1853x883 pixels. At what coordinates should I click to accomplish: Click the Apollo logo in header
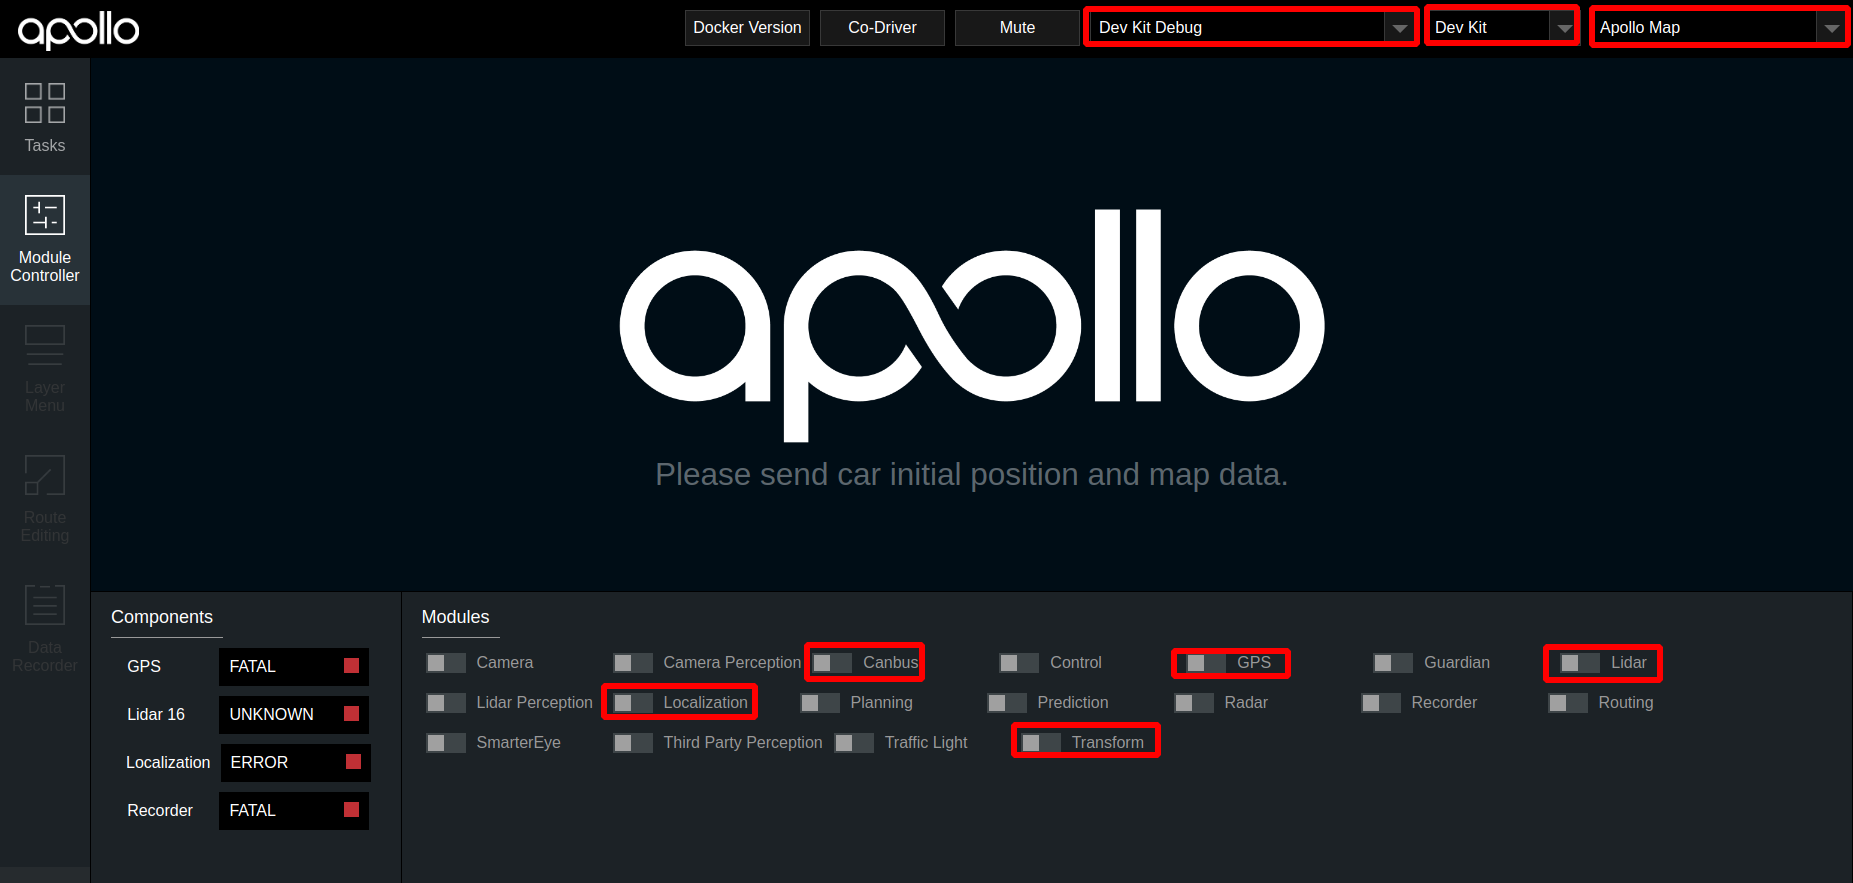point(79,29)
